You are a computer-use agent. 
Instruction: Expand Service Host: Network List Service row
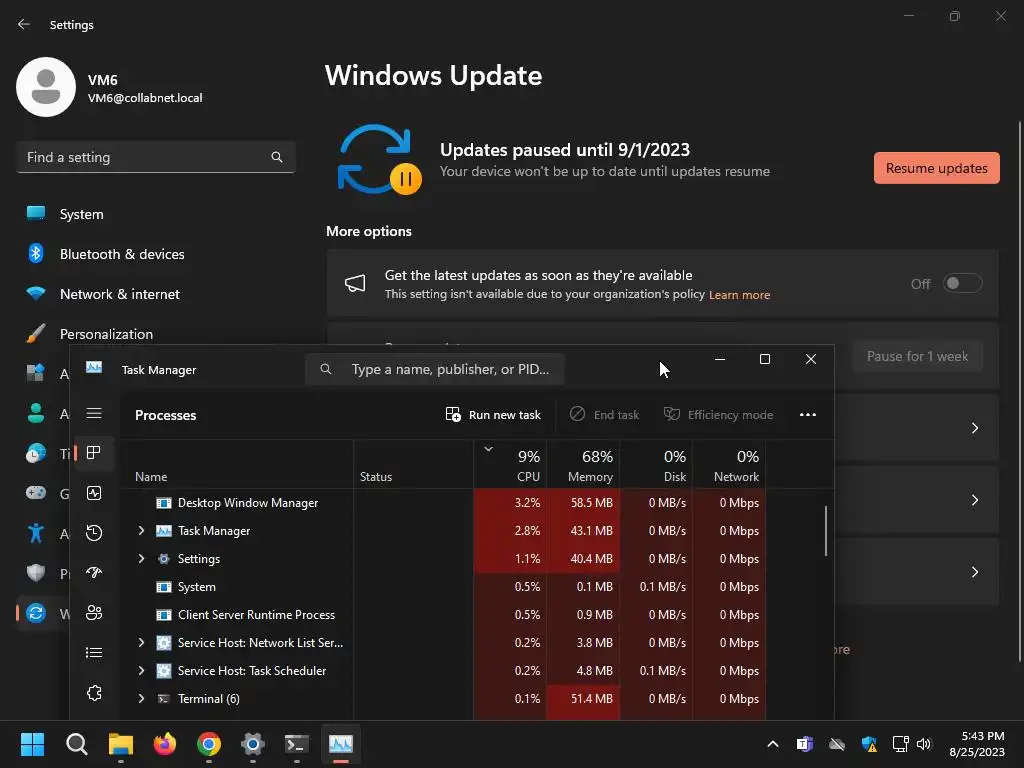point(141,643)
